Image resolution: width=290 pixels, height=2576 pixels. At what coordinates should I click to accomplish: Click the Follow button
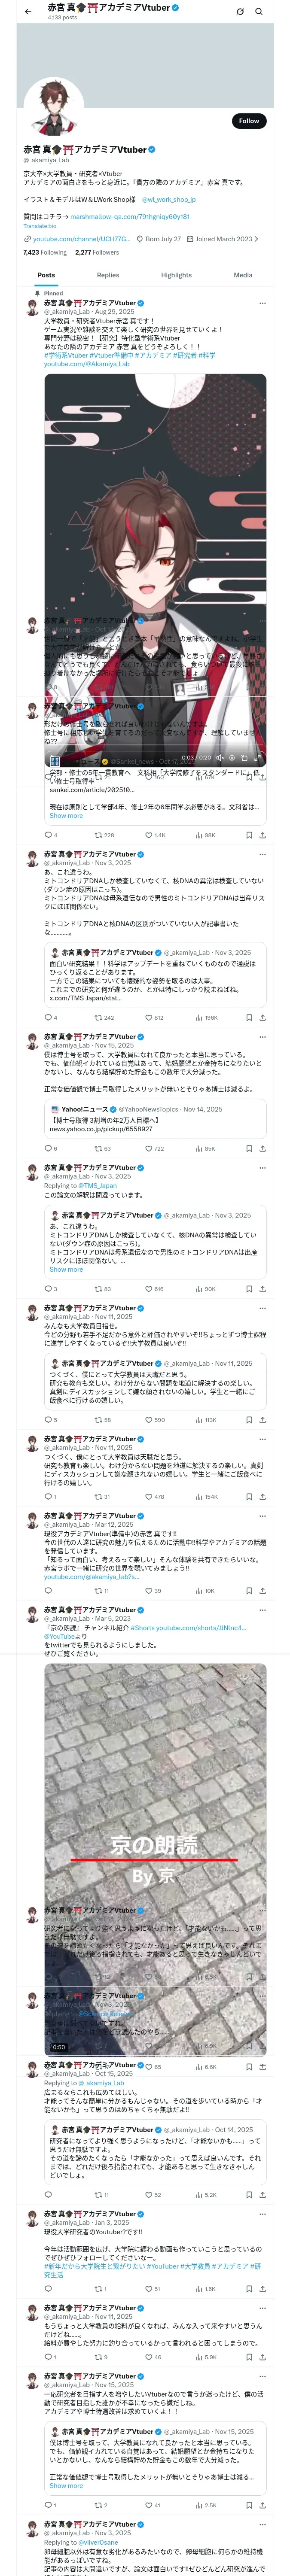(x=249, y=121)
